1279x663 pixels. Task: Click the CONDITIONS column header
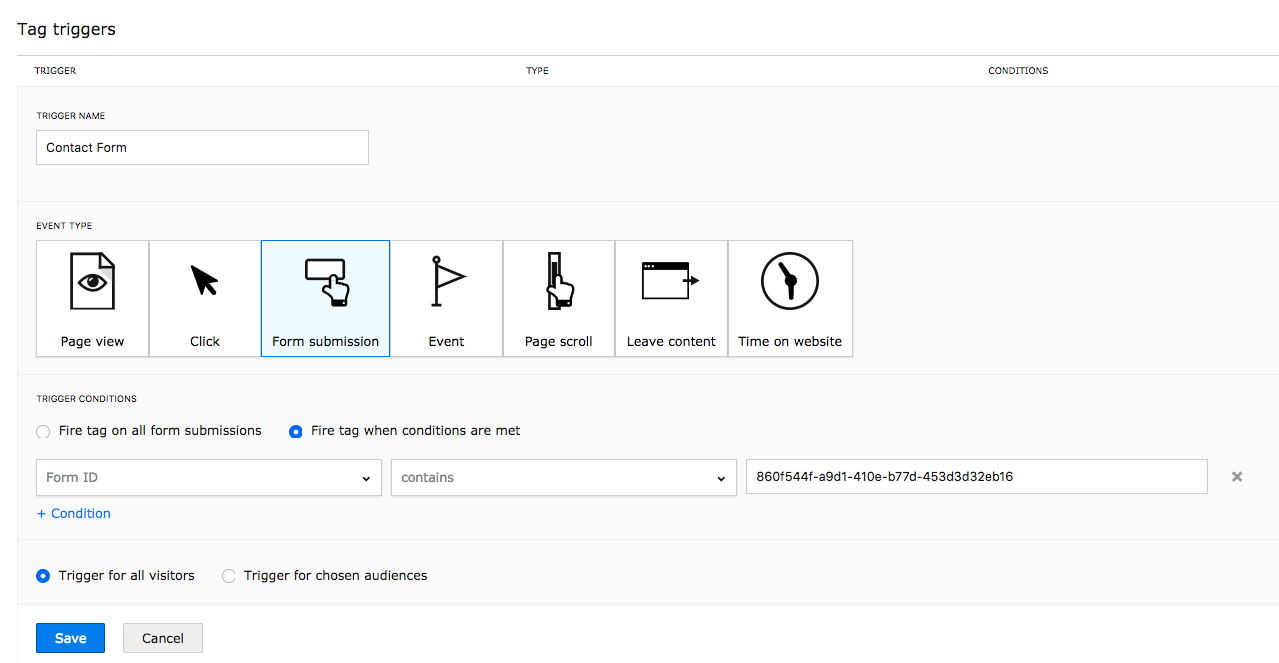pyautogui.click(x=1018, y=71)
